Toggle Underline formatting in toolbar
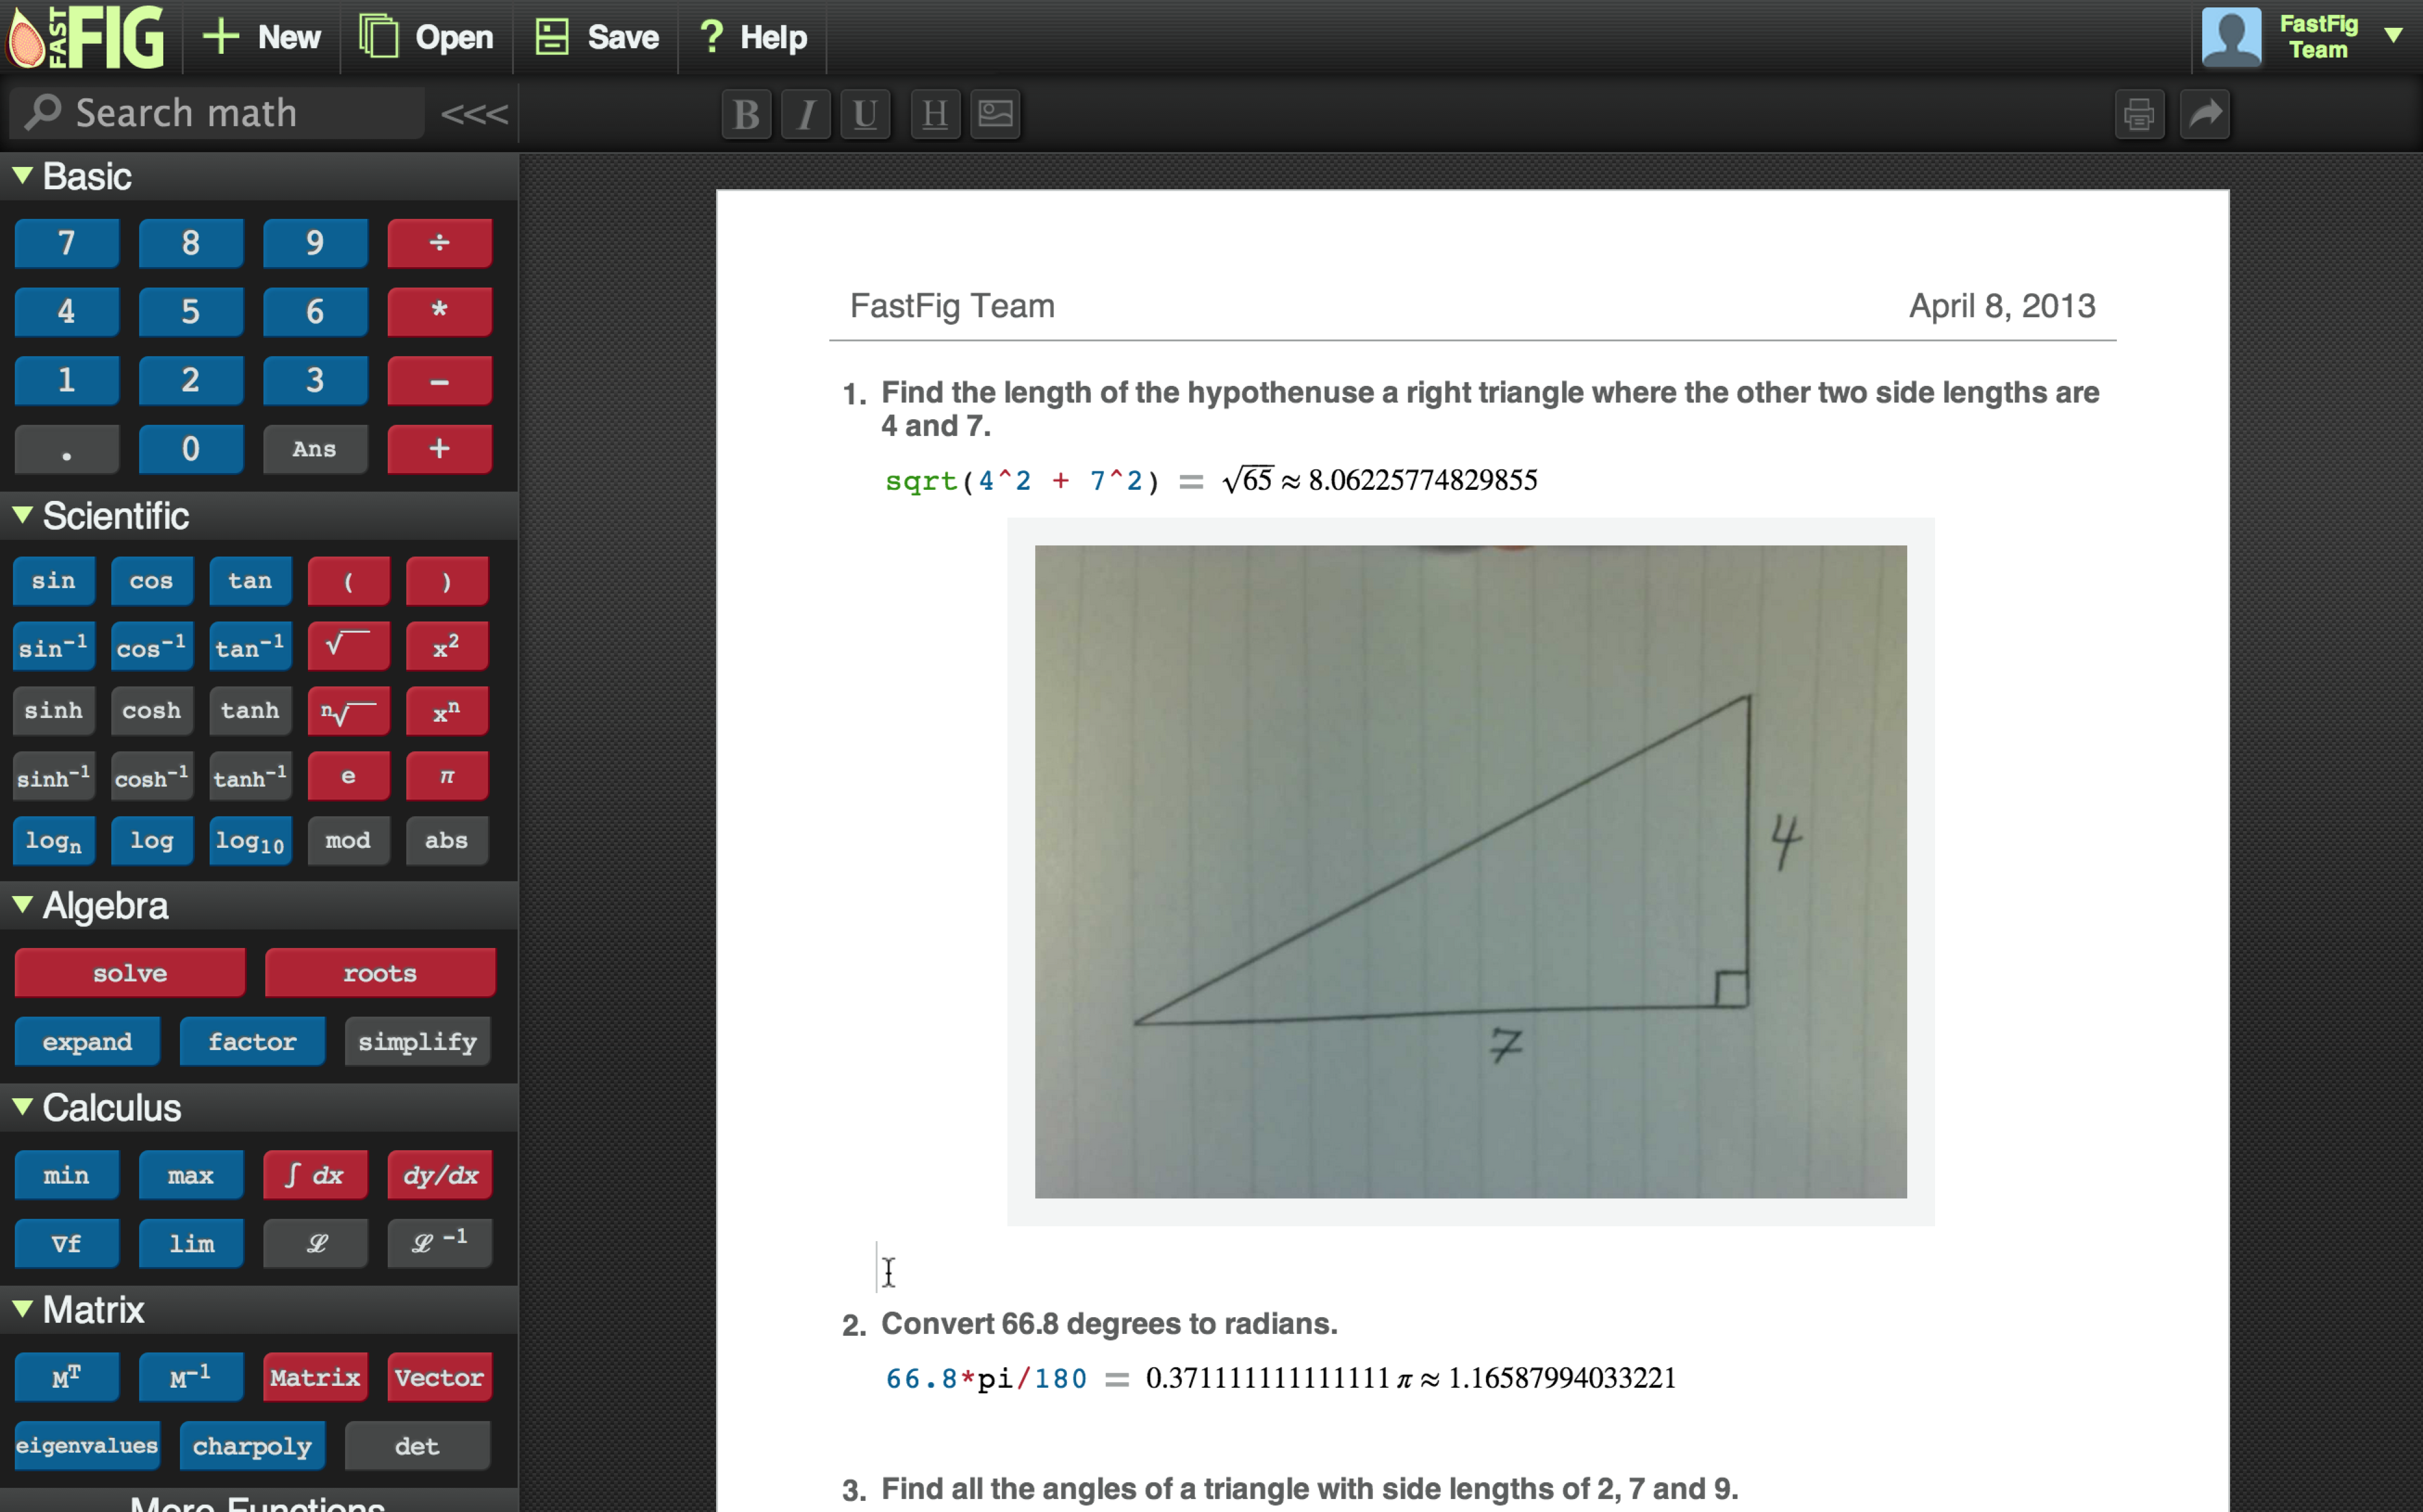Image resolution: width=2423 pixels, height=1512 pixels. [x=865, y=114]
